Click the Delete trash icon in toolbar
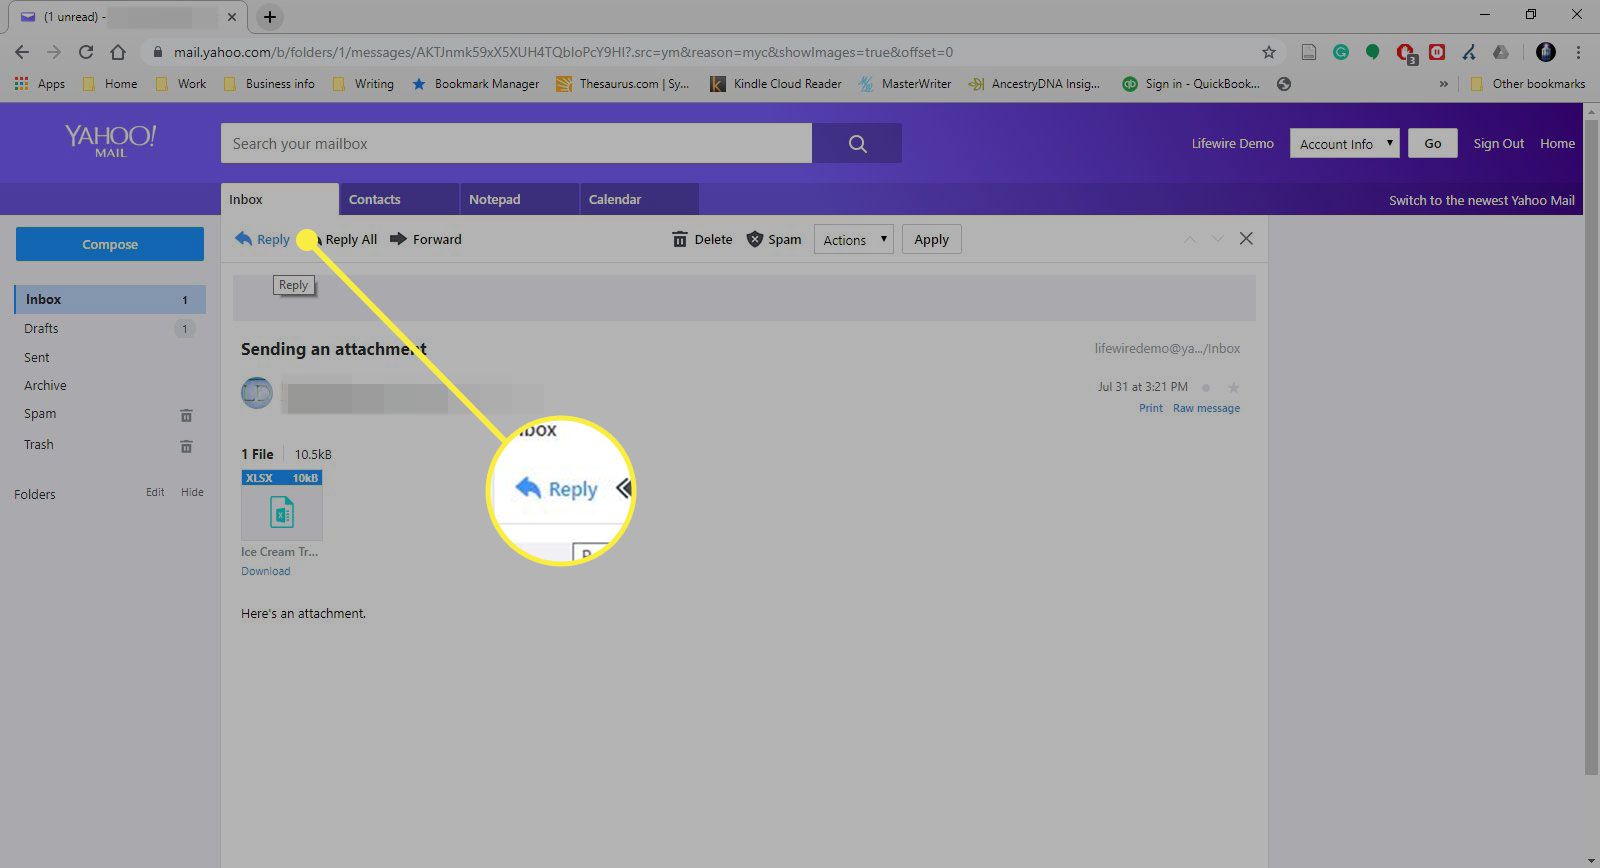The width and height of the screenshot is (1600, 868). click(x=680, y=239)
